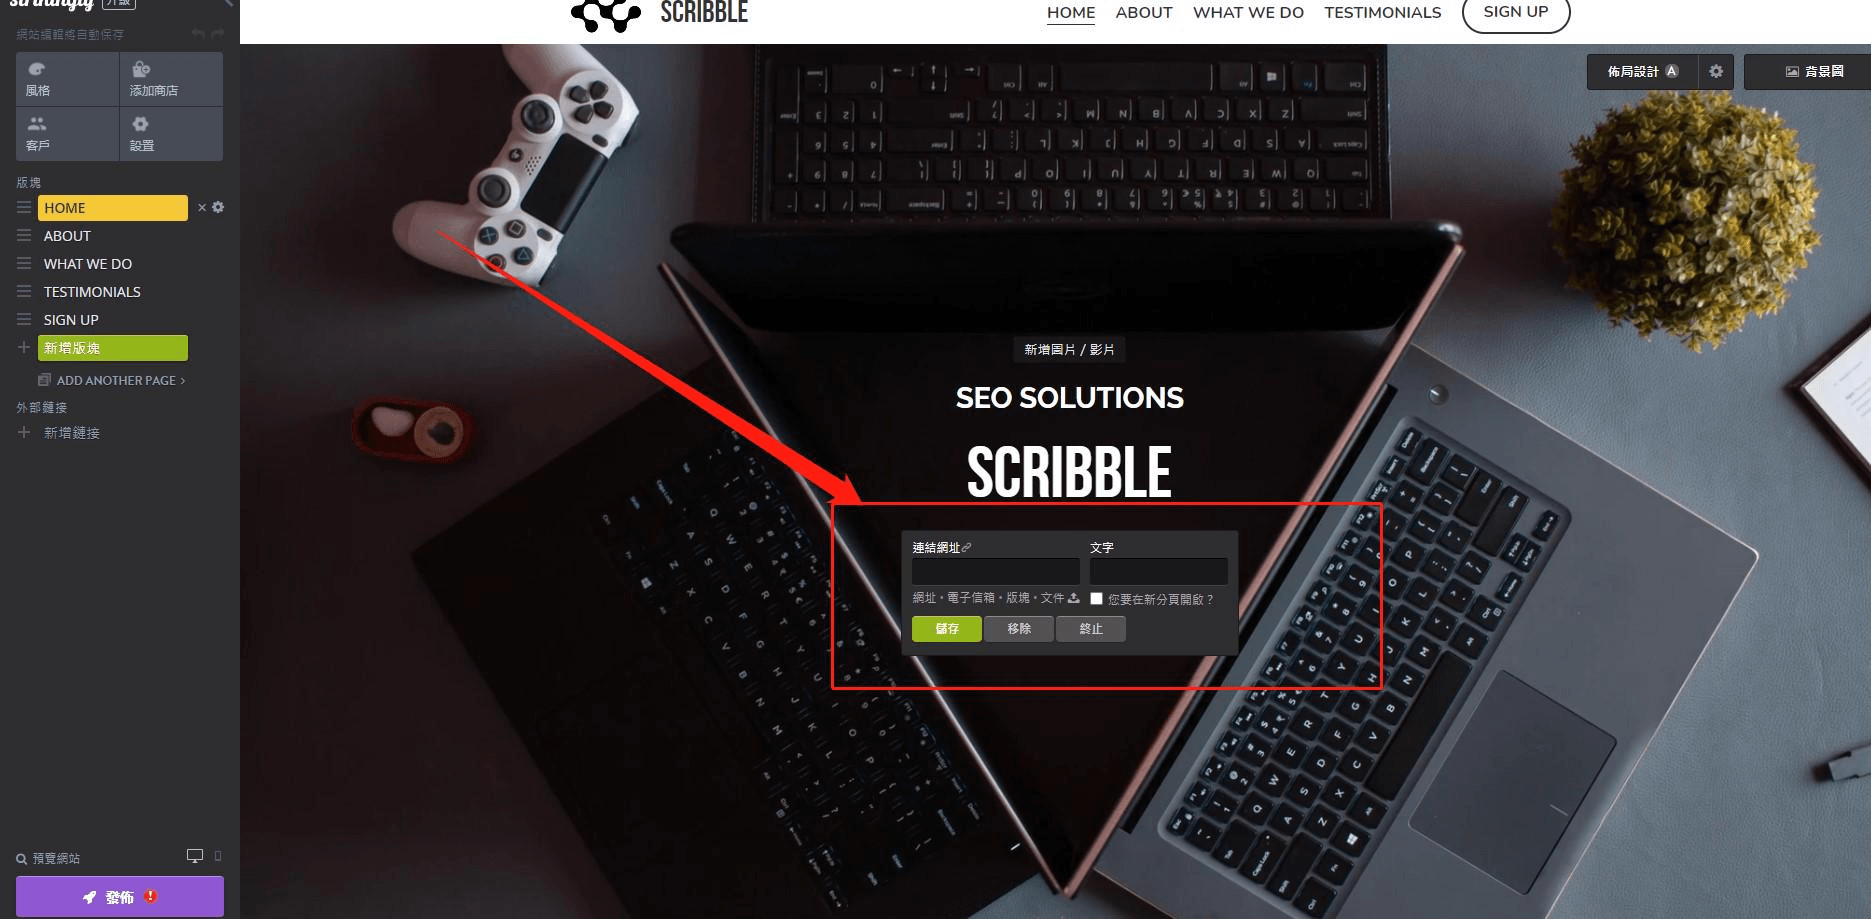This screenshot has height=919, width=1871.
Task: Click the 連結網址 URL input field
Action: (995, 571)
